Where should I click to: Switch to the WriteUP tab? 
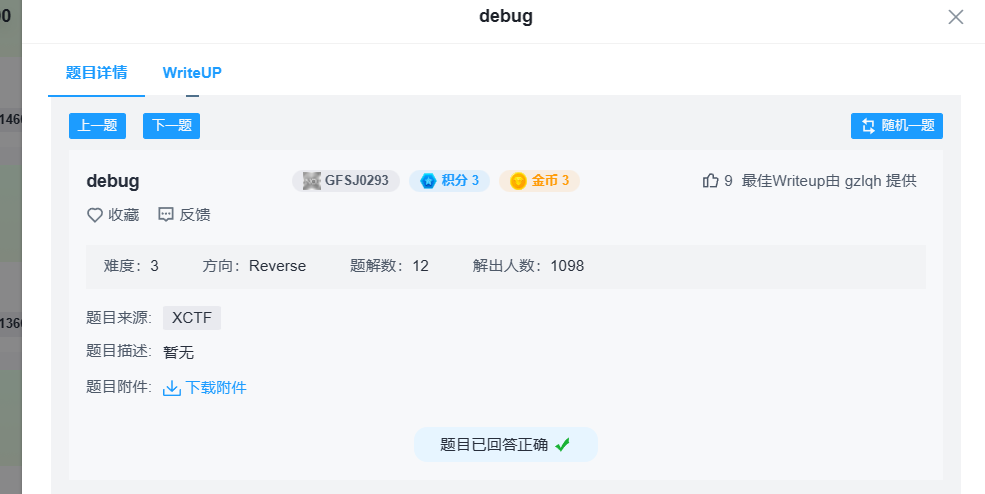[x=192, y=73]
